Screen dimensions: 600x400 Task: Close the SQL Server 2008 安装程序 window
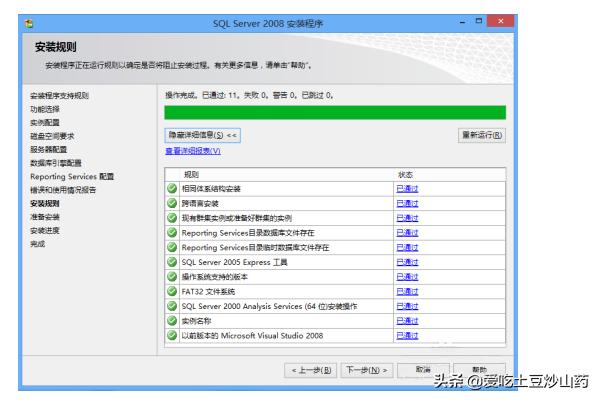click(x=500, y=21)
